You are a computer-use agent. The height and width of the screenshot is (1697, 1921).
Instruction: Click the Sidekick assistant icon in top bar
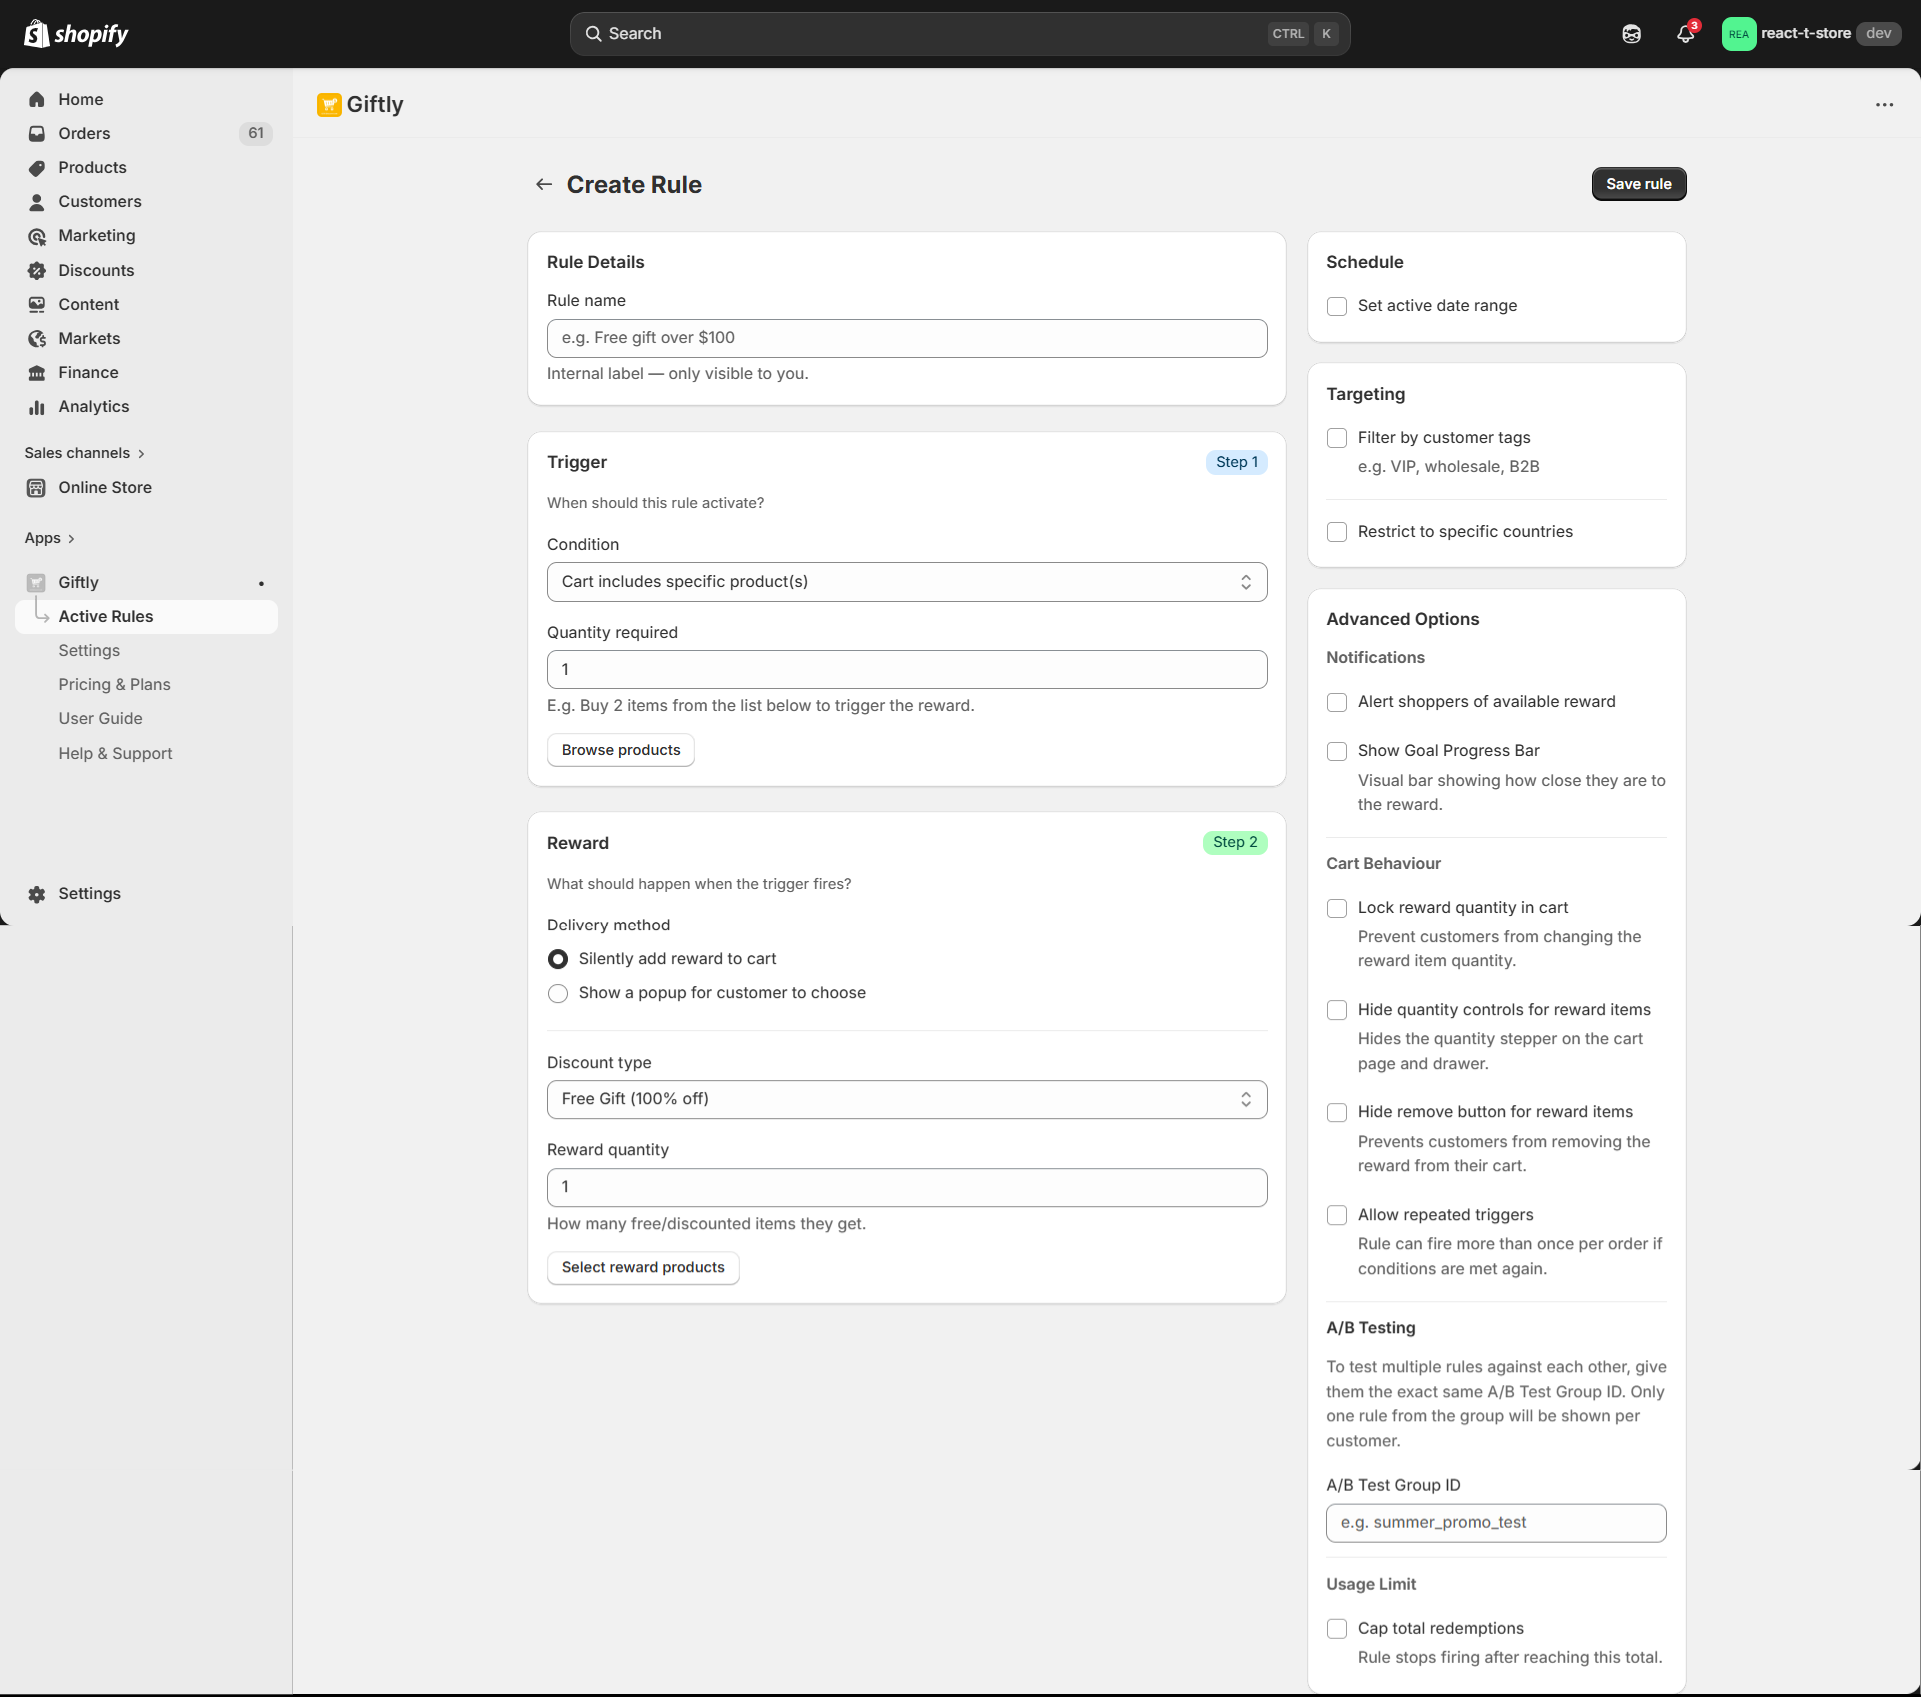pyautogui.click(x=1631, y=34)
